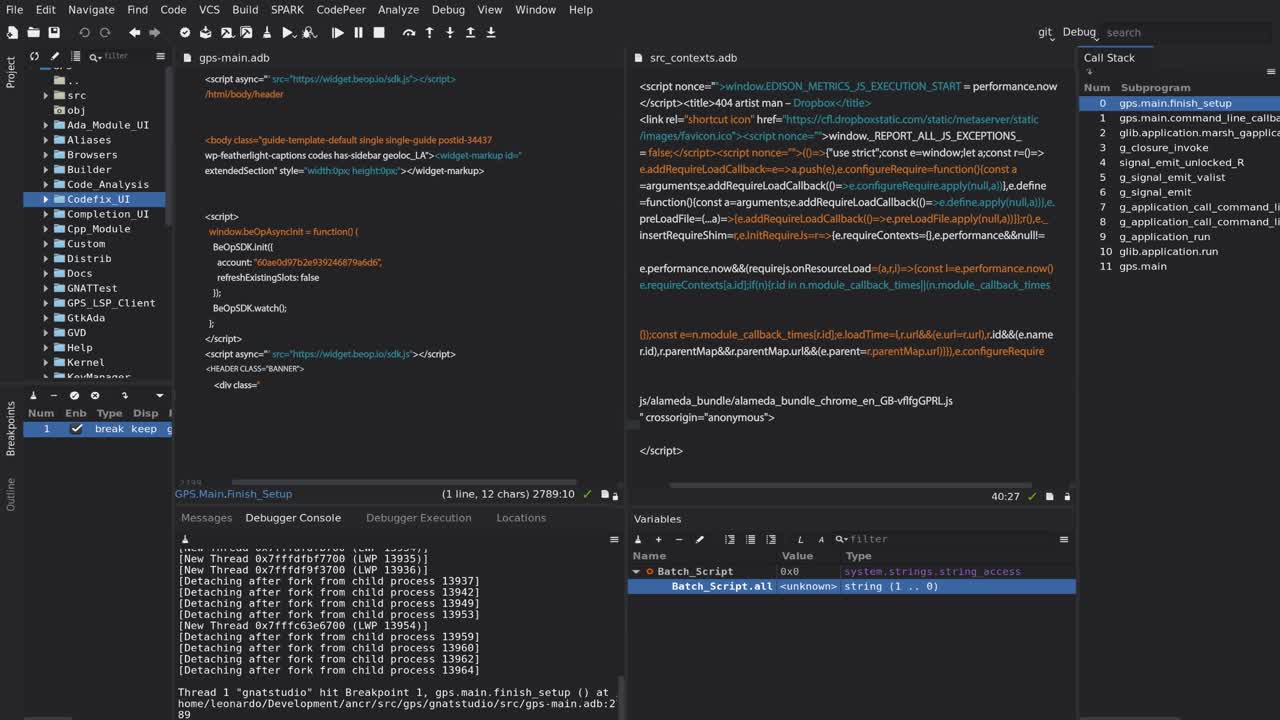Click the step over curved arrow icon
Viewport: 1280px width, 720px height.
click(x=408, y=33)
